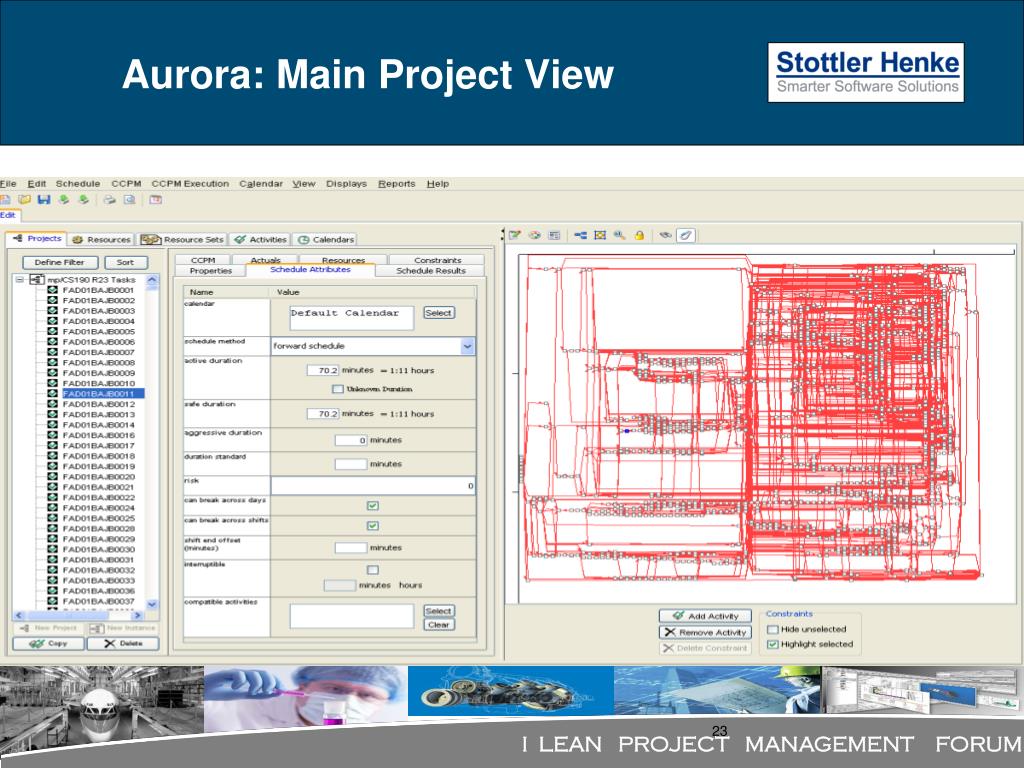1024x768 pixels.
Task: Collapse the mp/CS190 R23 Tasks tree node
Action: [x=20, y=280]
